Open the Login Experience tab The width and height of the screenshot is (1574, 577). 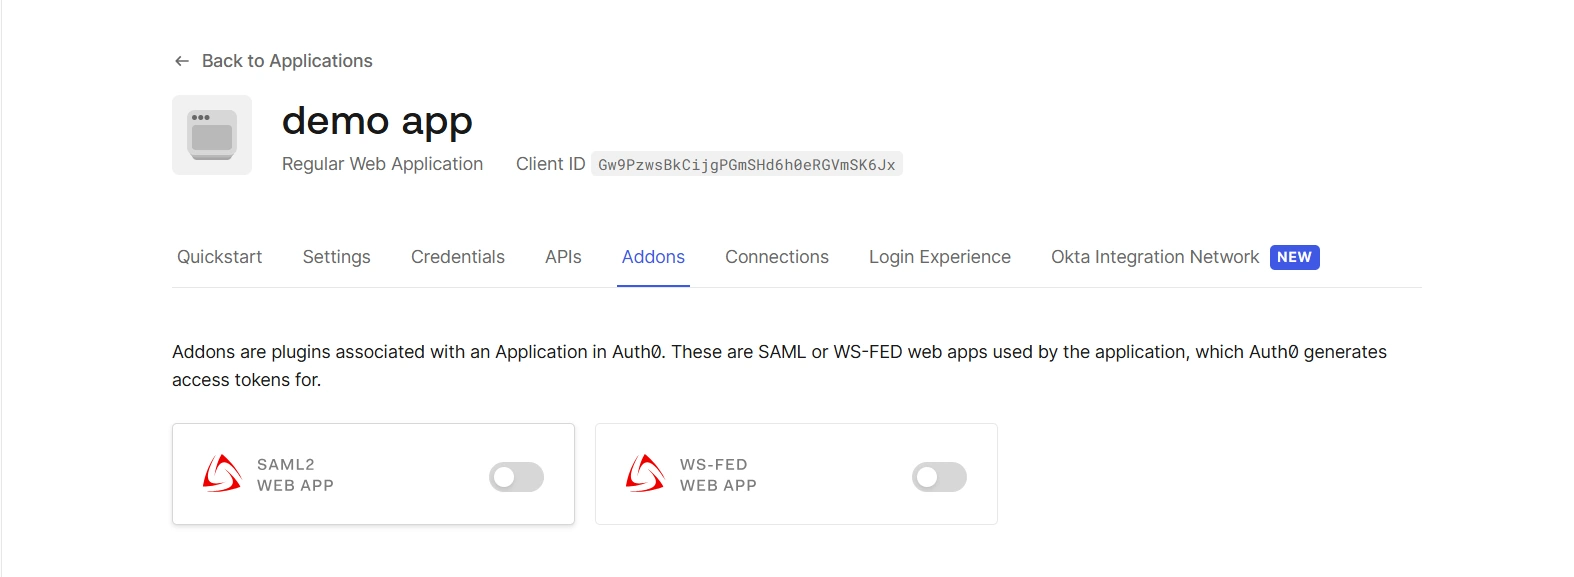940,257
